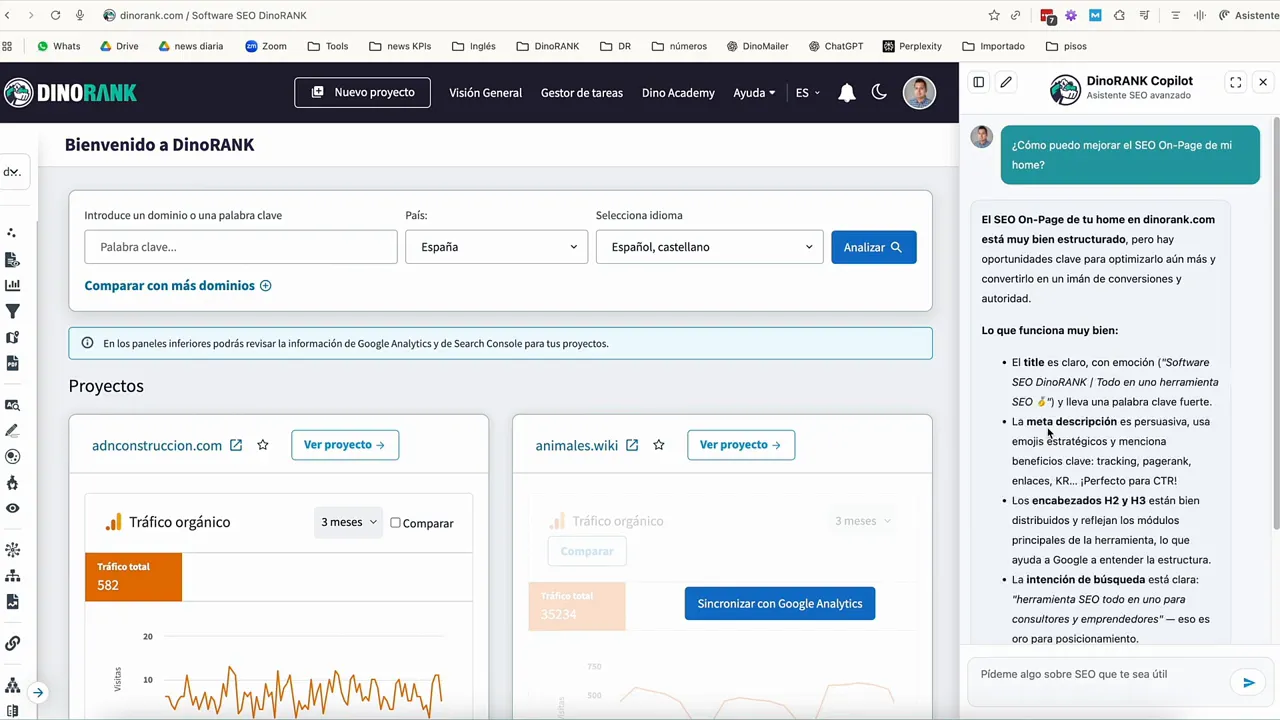The width and height of the screenshot is (1280, 720).
Task: Expand the 3 meses period dropdown
Action: [x=348, y=522]
